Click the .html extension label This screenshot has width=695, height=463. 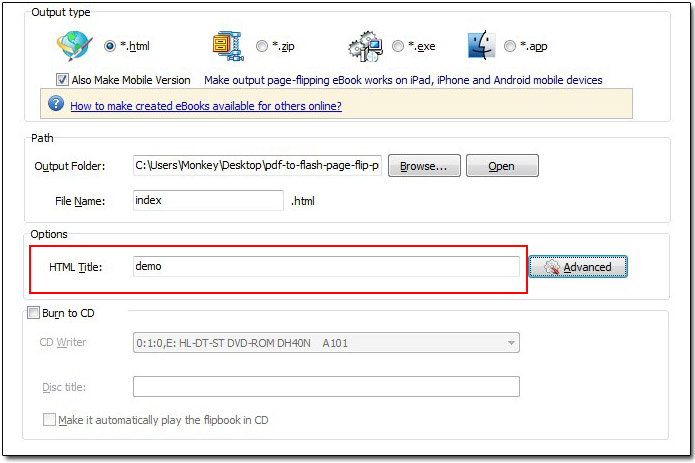(303, 201)
